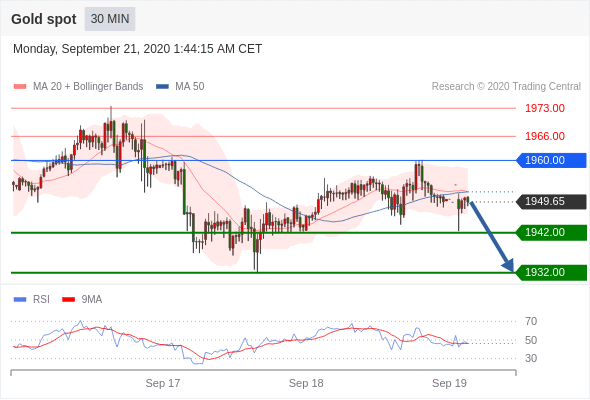Click the Sep 19 date axis label
Image resolution: width=590 pixels, height=400 pixels.
[x=449, y=383]
